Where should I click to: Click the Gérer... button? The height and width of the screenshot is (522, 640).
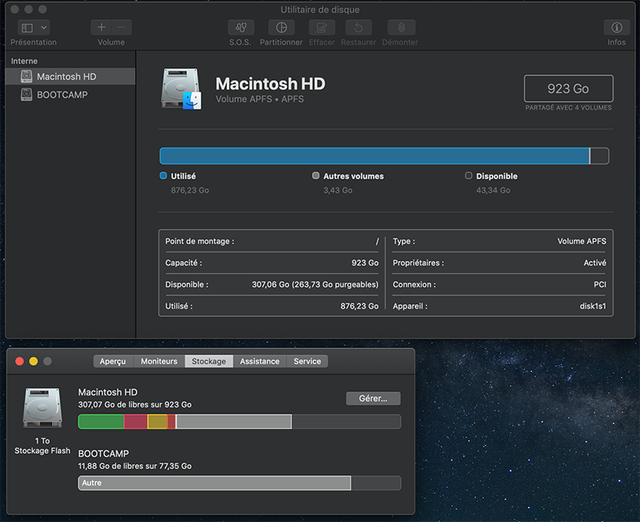[x=373, y=398]
